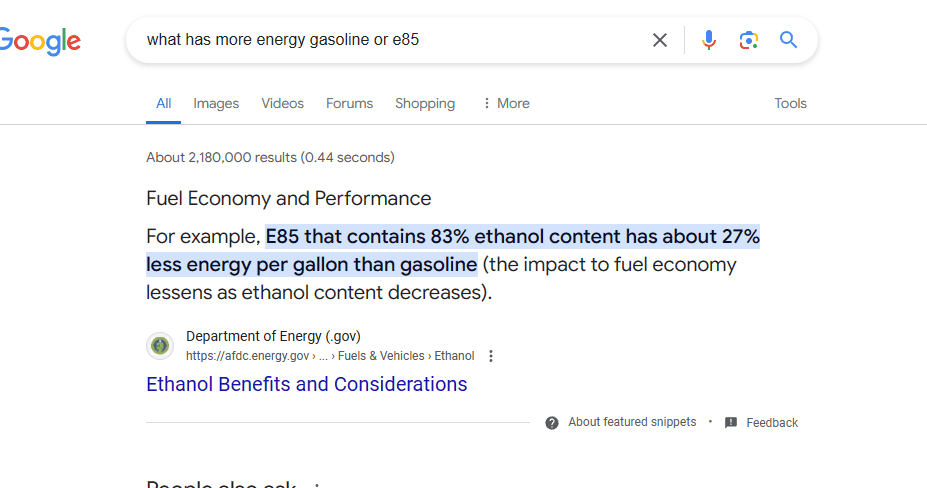Click the About featured snippets link
The width and height of the screenshot is (927, 488).
632,422
